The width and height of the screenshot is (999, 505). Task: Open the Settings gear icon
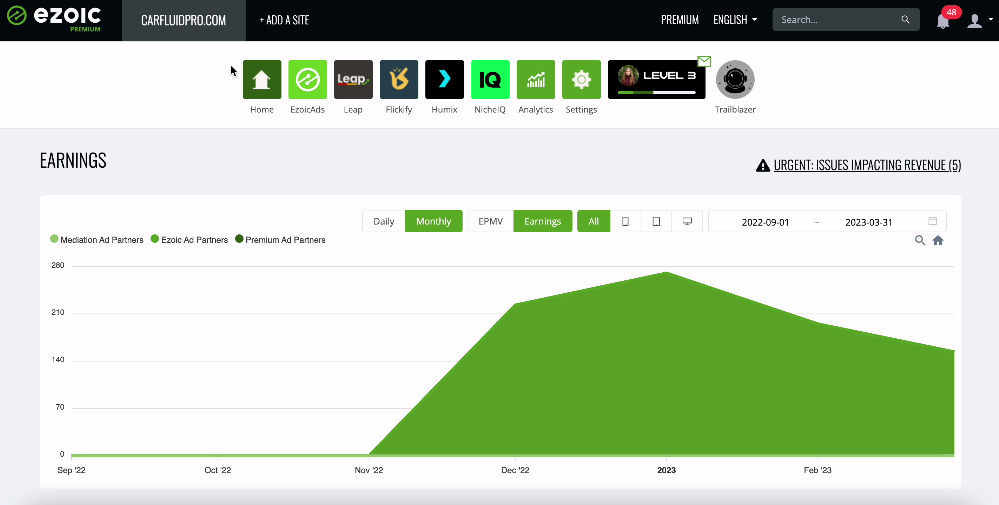581,80
